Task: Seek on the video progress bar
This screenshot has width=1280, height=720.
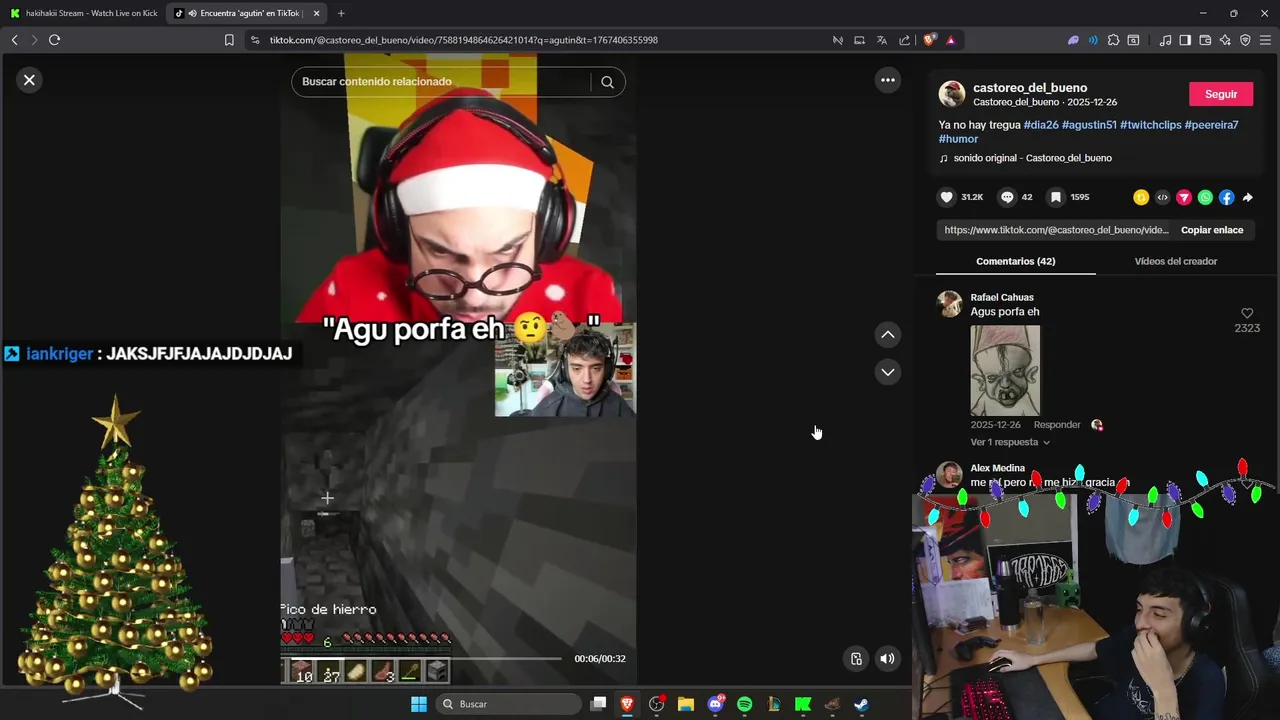Action: (x=425, y=658)
